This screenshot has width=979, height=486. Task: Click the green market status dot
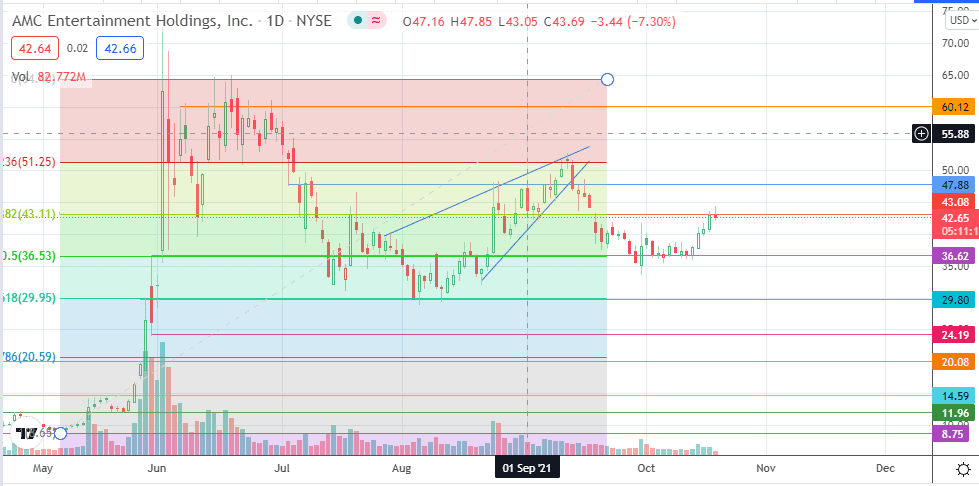tap(358, 21)
